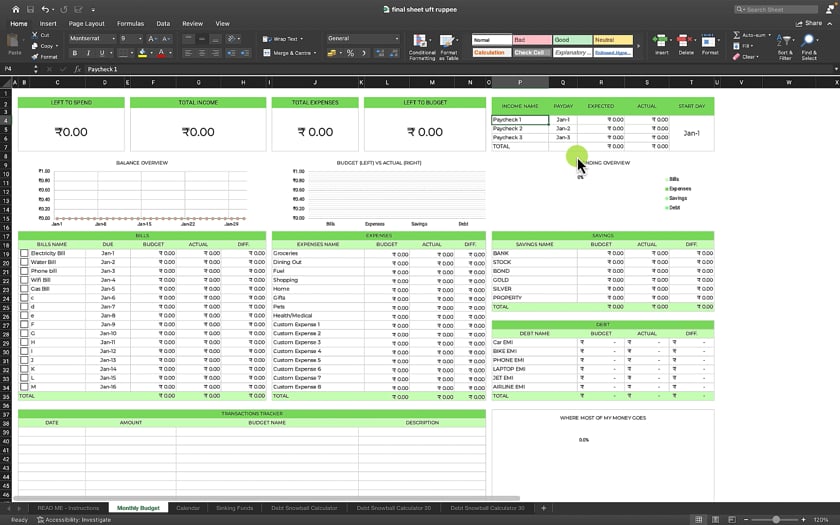This screenshot has height=525, width=840.
Task: Apply the Good cell style swatch
Action: (572, 40)
